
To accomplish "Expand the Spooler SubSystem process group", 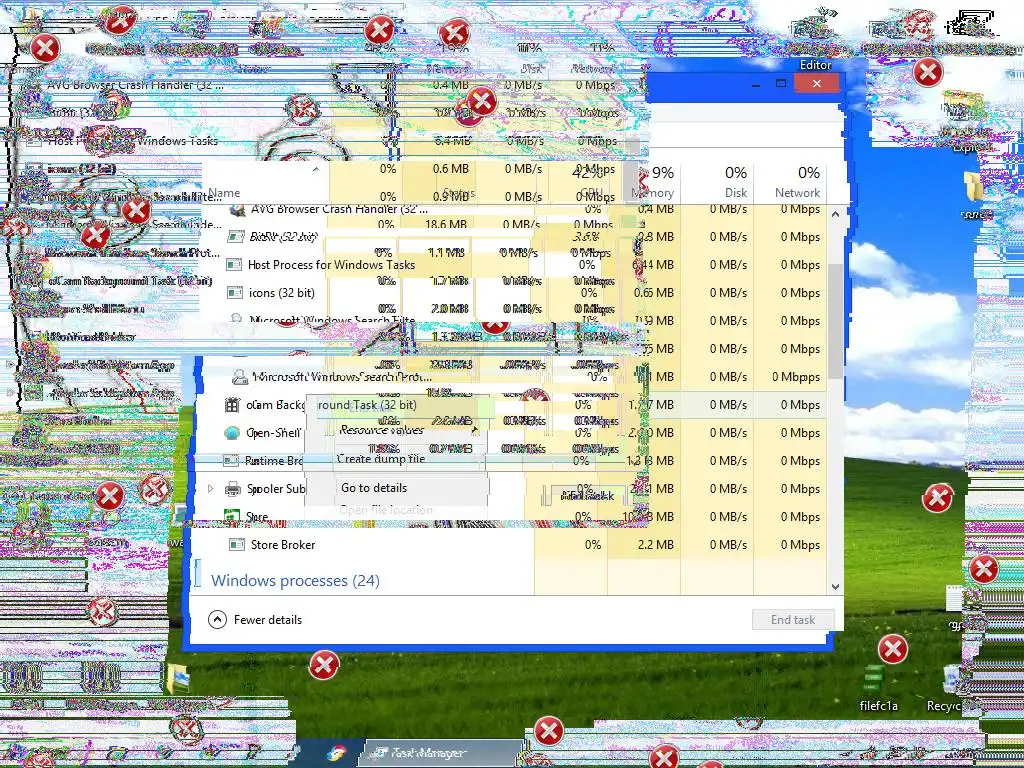I will (210, 488).
